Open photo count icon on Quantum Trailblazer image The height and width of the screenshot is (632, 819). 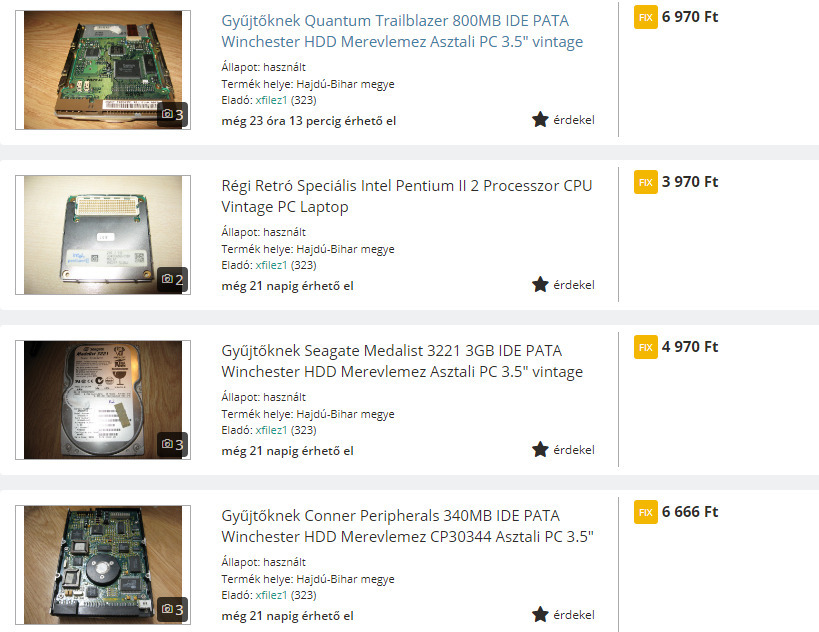click(x=172, y=114)
